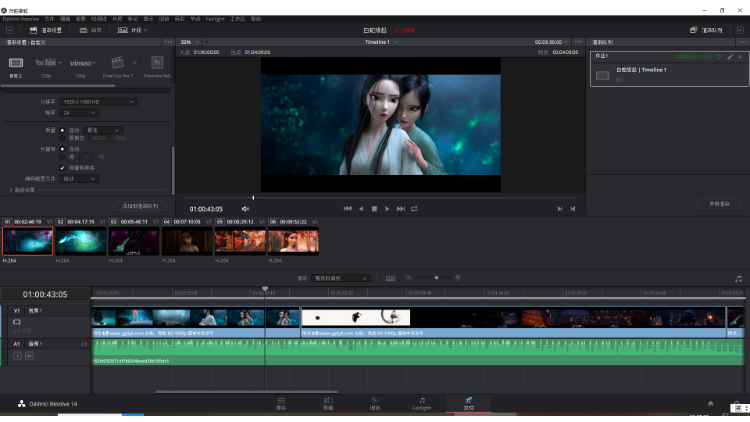Open the DaVinci Resolve menu
Image resolution: width=750 pixels, height=422 pixels.
[21, 19]
